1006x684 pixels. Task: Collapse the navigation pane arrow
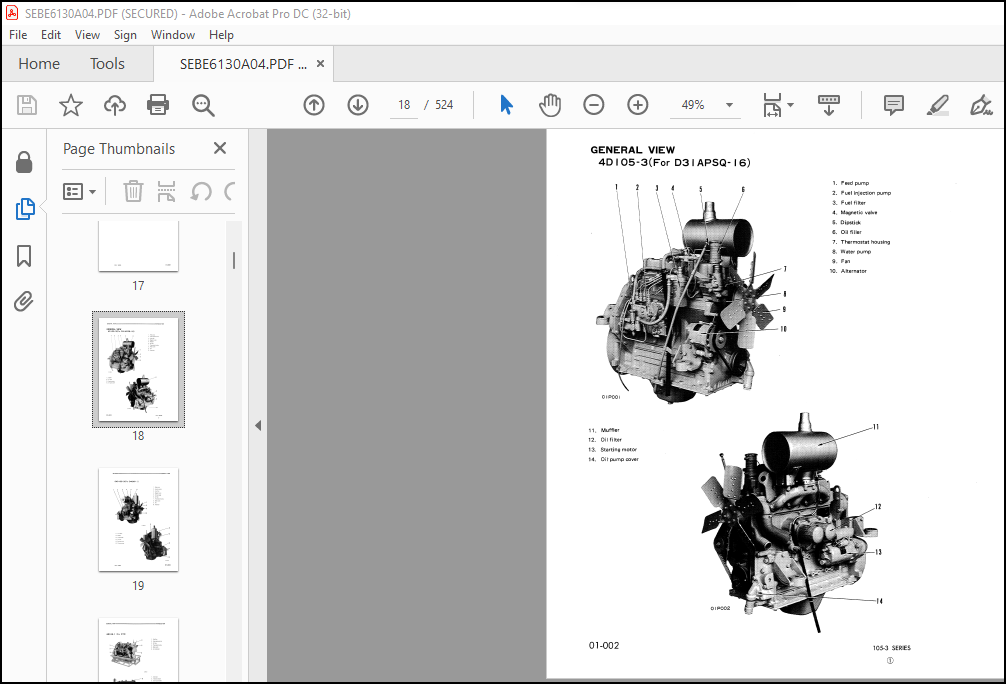click(258, 425)
